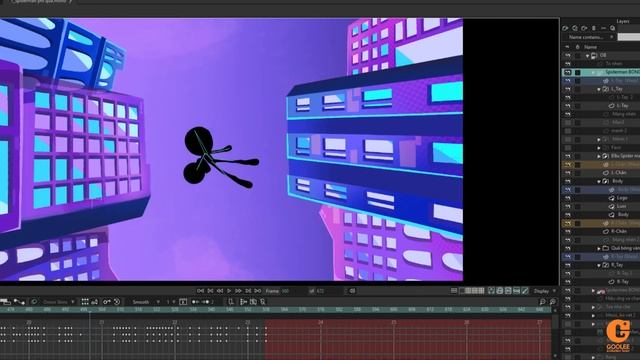Hide the OB layer via eye toggle

(x=567, y=56)
